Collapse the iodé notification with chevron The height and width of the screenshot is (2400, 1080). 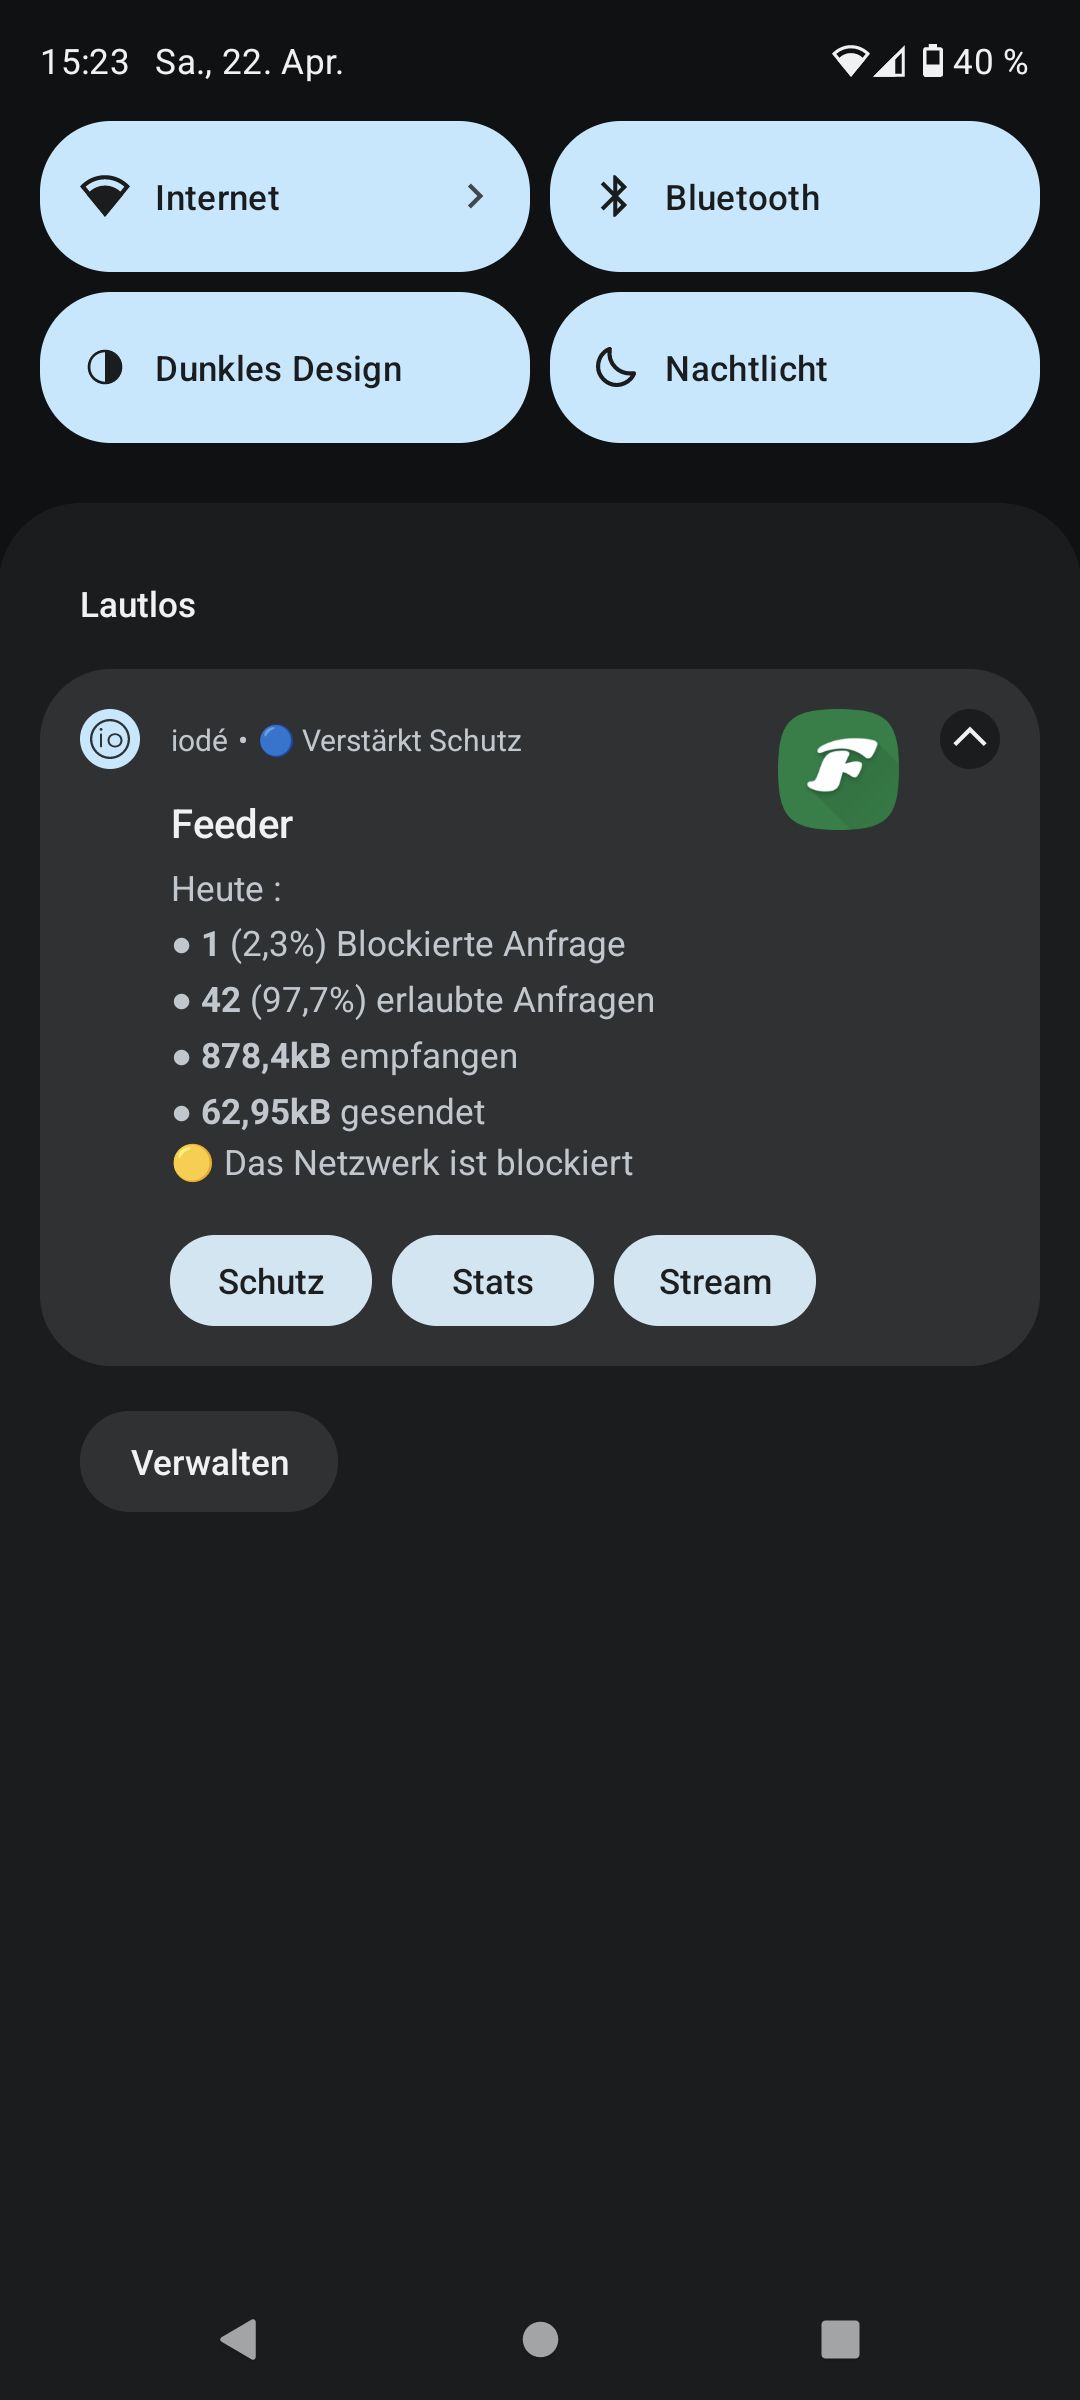[x=970, y=739]
